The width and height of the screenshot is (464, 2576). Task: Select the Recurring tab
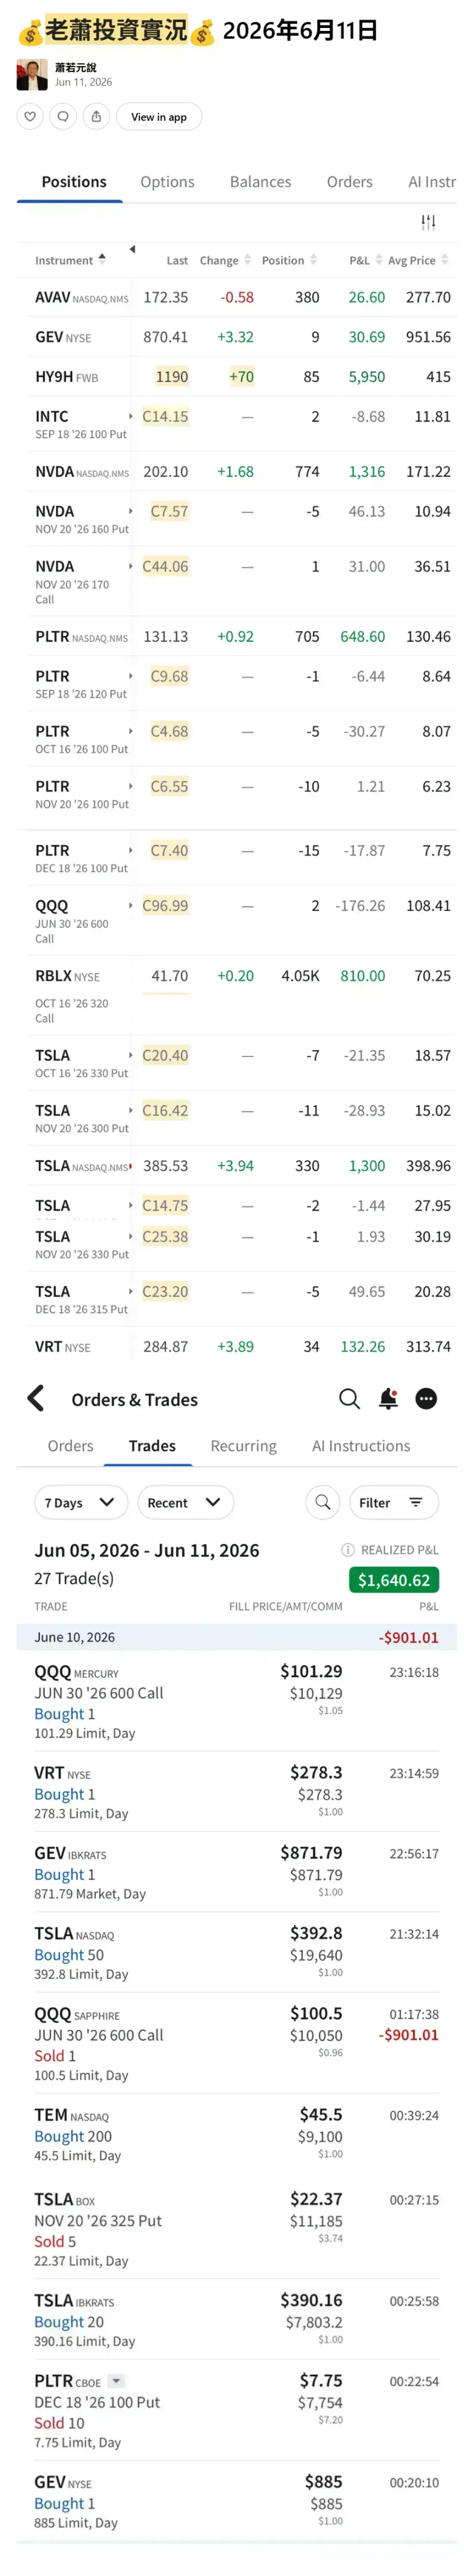(x=243, y=1446)
